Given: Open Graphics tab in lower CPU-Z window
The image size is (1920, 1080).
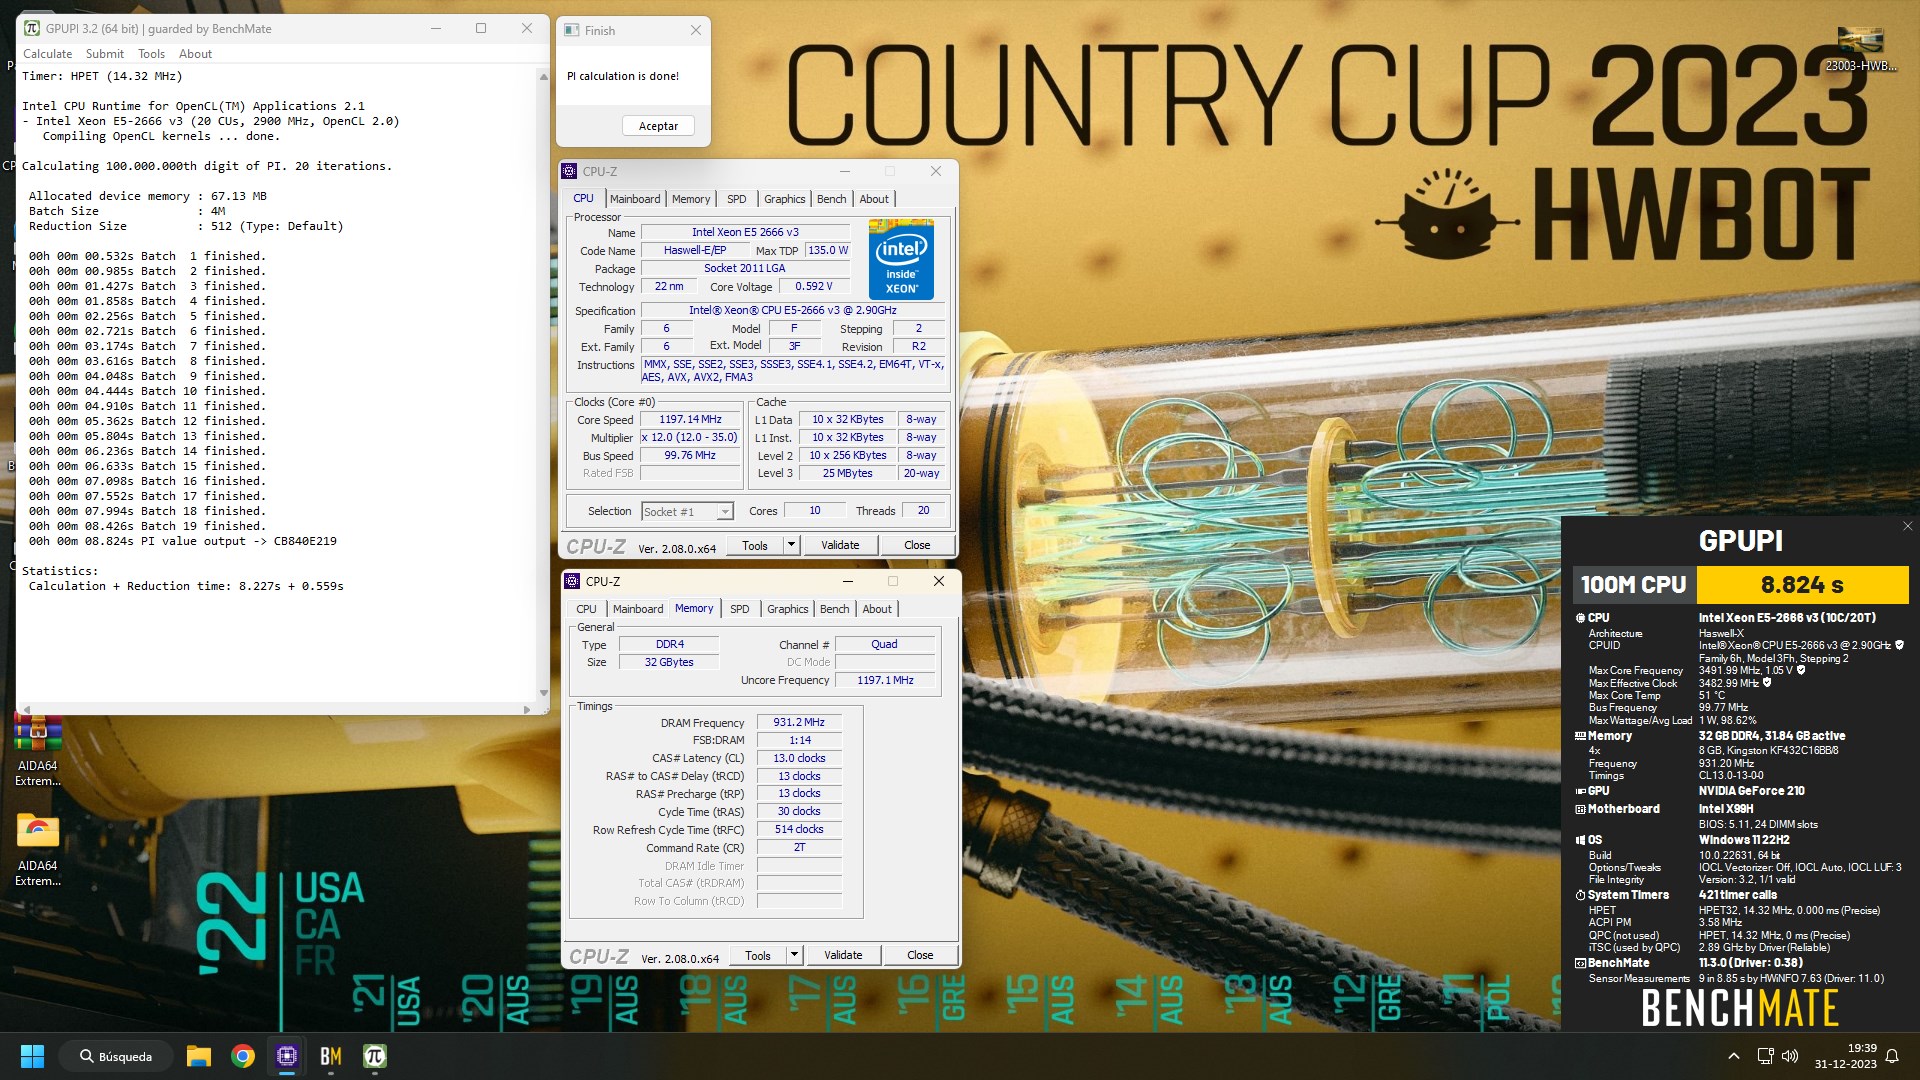Looking at the screenshot, I should click(788, 609).
